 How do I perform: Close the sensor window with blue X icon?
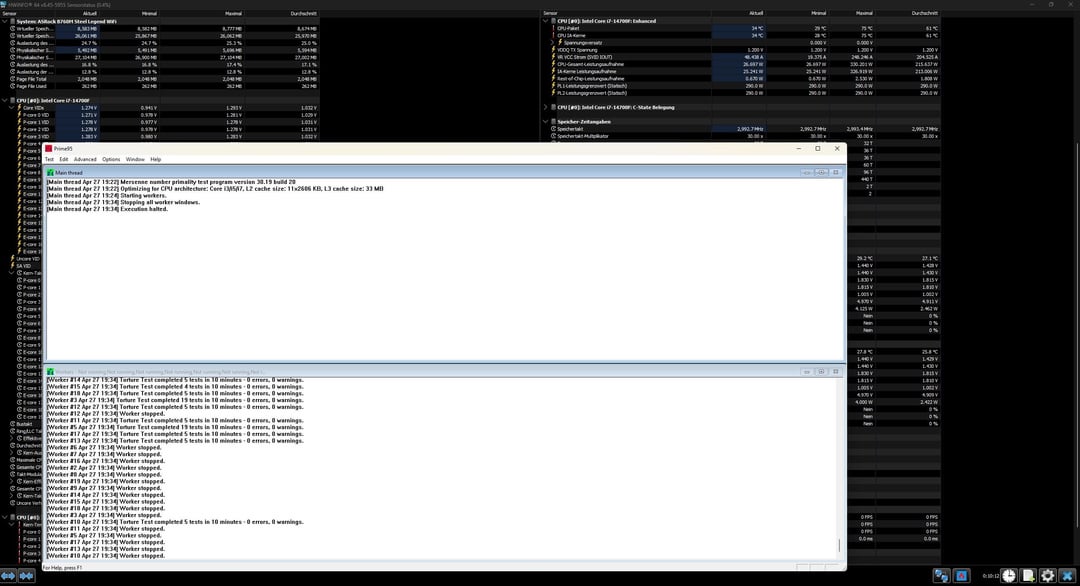tap(1067, 576)
